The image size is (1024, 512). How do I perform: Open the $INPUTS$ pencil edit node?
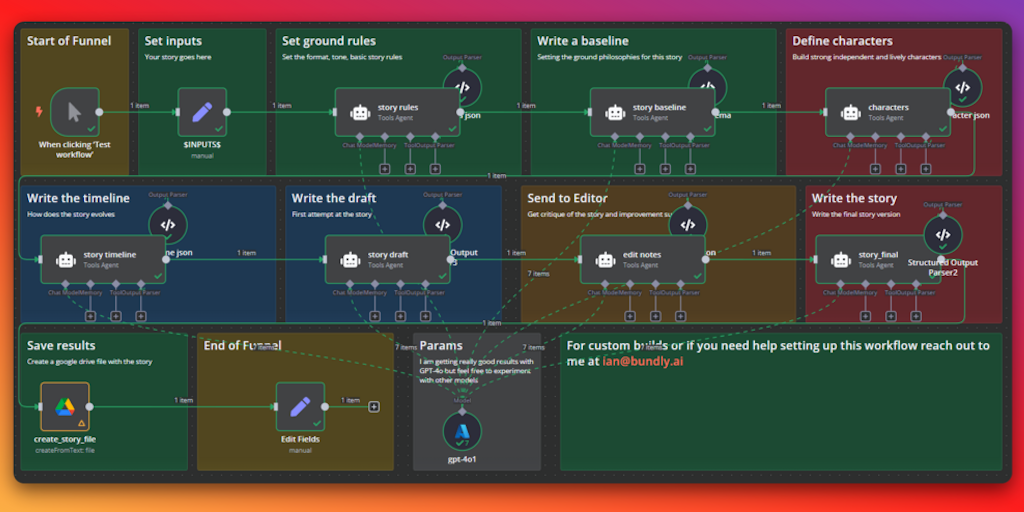click(202, 112)
